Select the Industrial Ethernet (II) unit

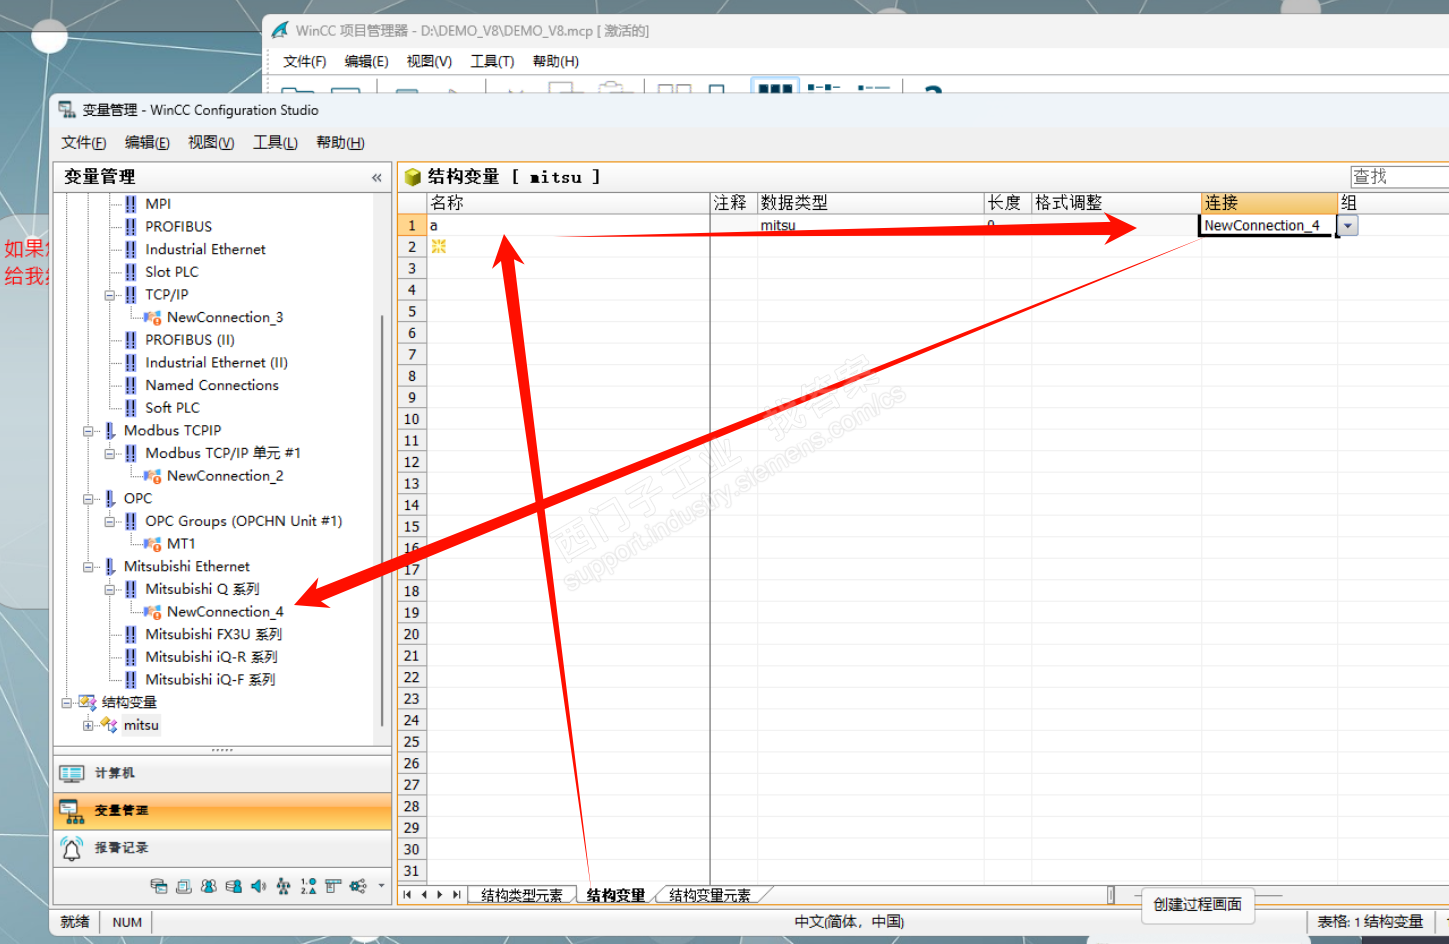click(216, 363)
